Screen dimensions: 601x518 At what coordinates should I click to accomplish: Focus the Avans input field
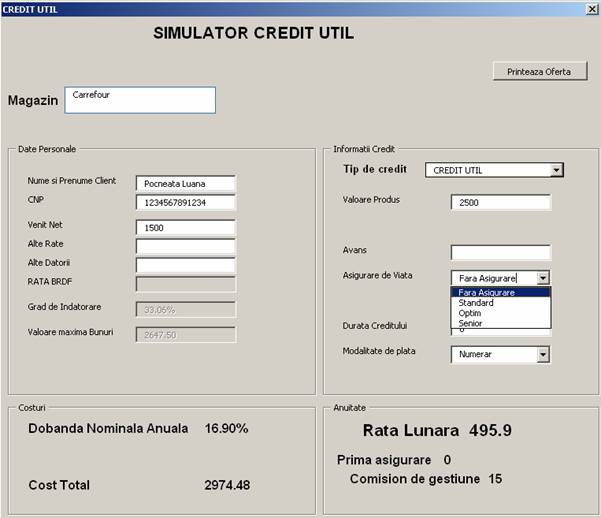pyautogui.click(x=500, y=252)
